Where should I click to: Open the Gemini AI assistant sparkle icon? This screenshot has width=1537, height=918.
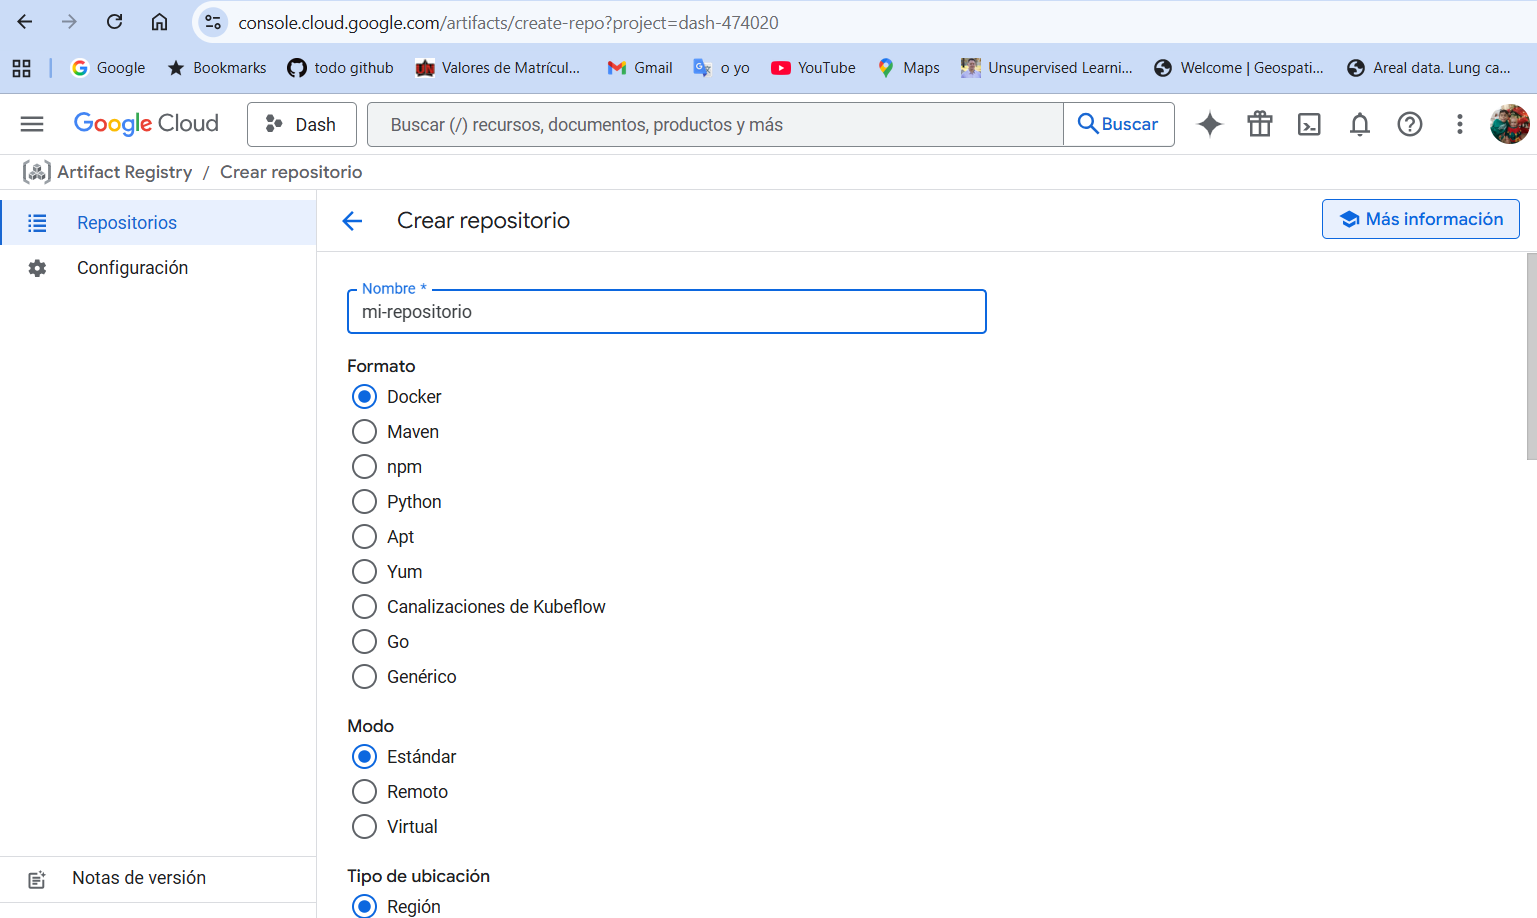tap(1210, 124)
